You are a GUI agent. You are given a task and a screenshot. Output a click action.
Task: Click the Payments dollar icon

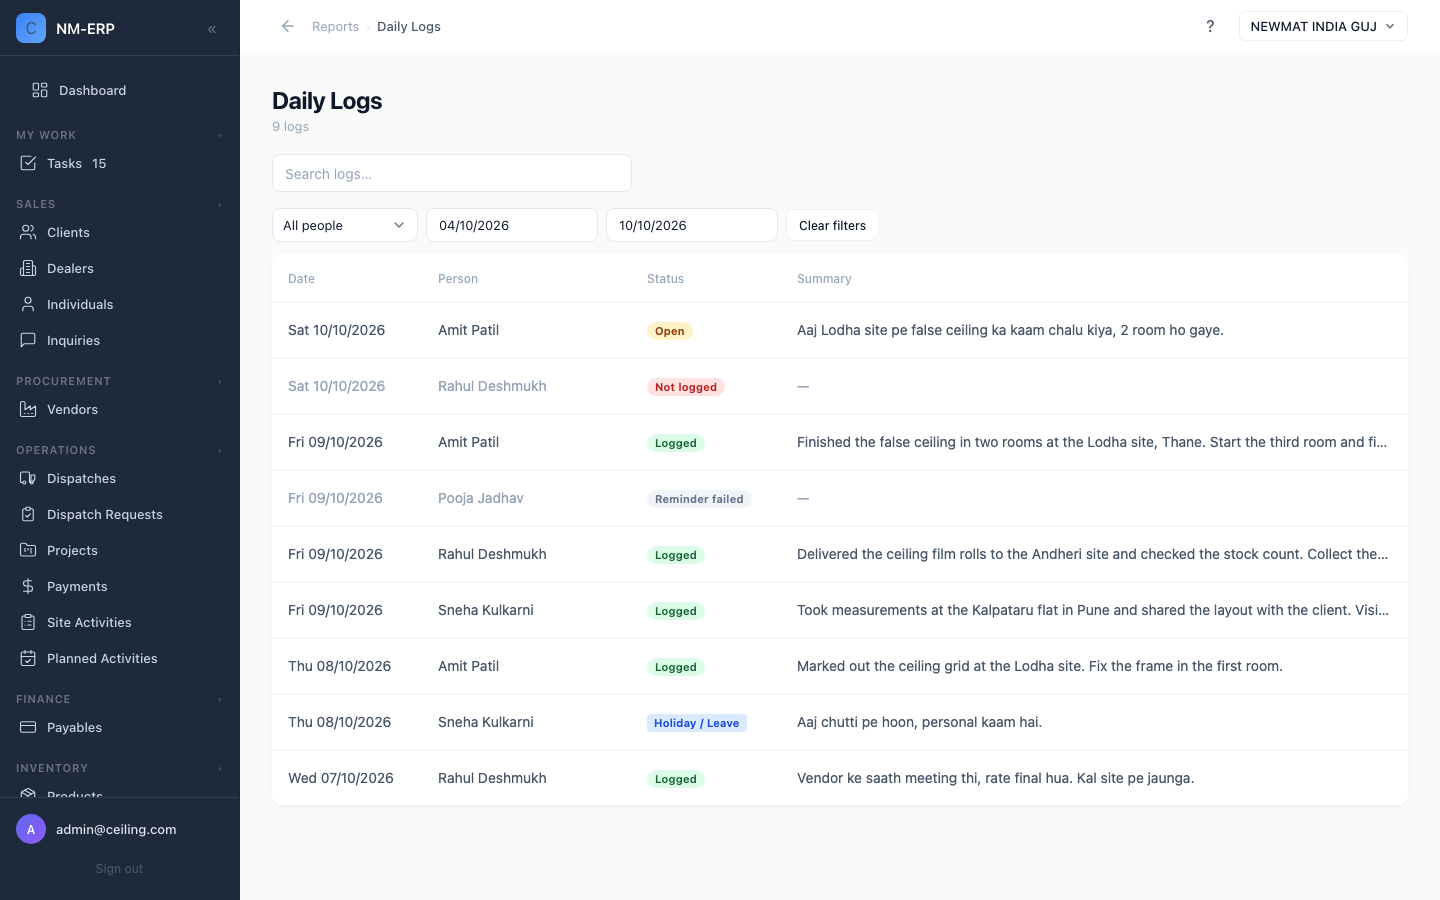(28, 586)
